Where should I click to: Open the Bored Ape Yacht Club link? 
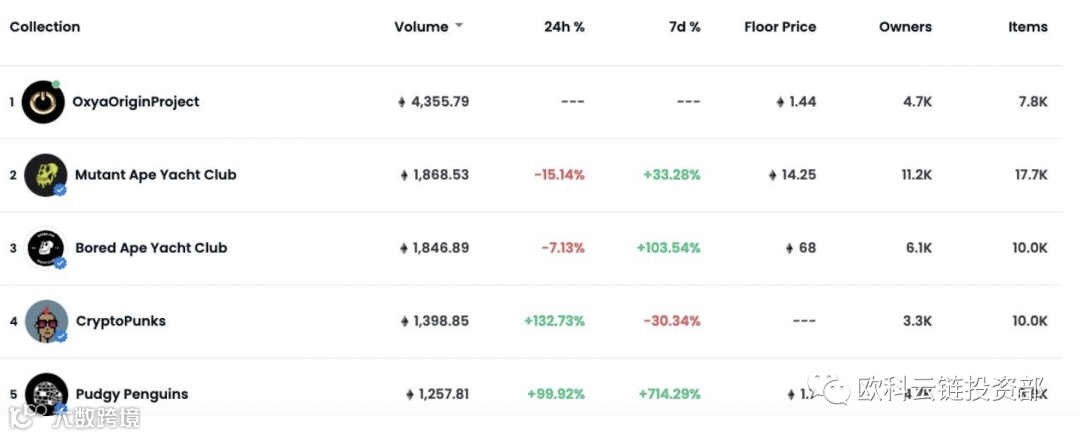coord(151,248)
